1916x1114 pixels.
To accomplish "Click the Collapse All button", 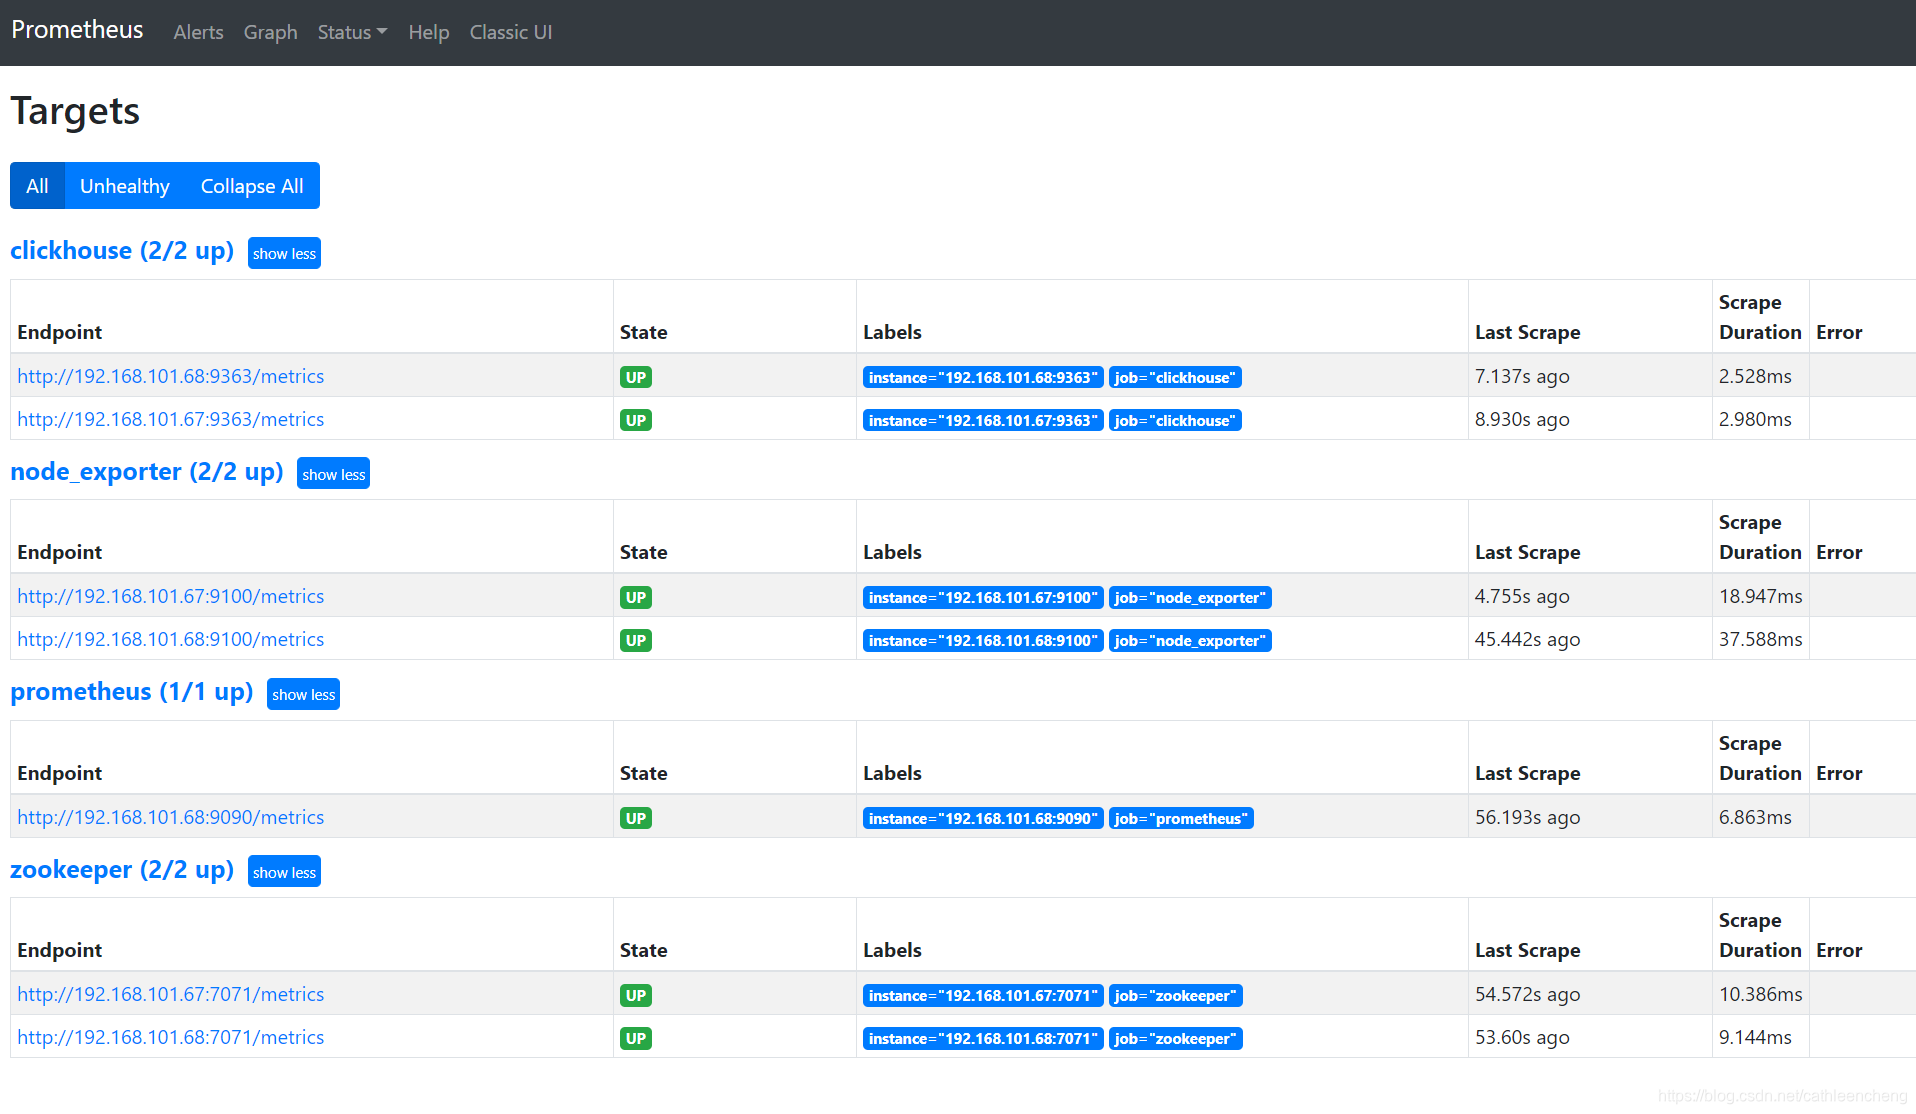I will click(x=252, y=186).
